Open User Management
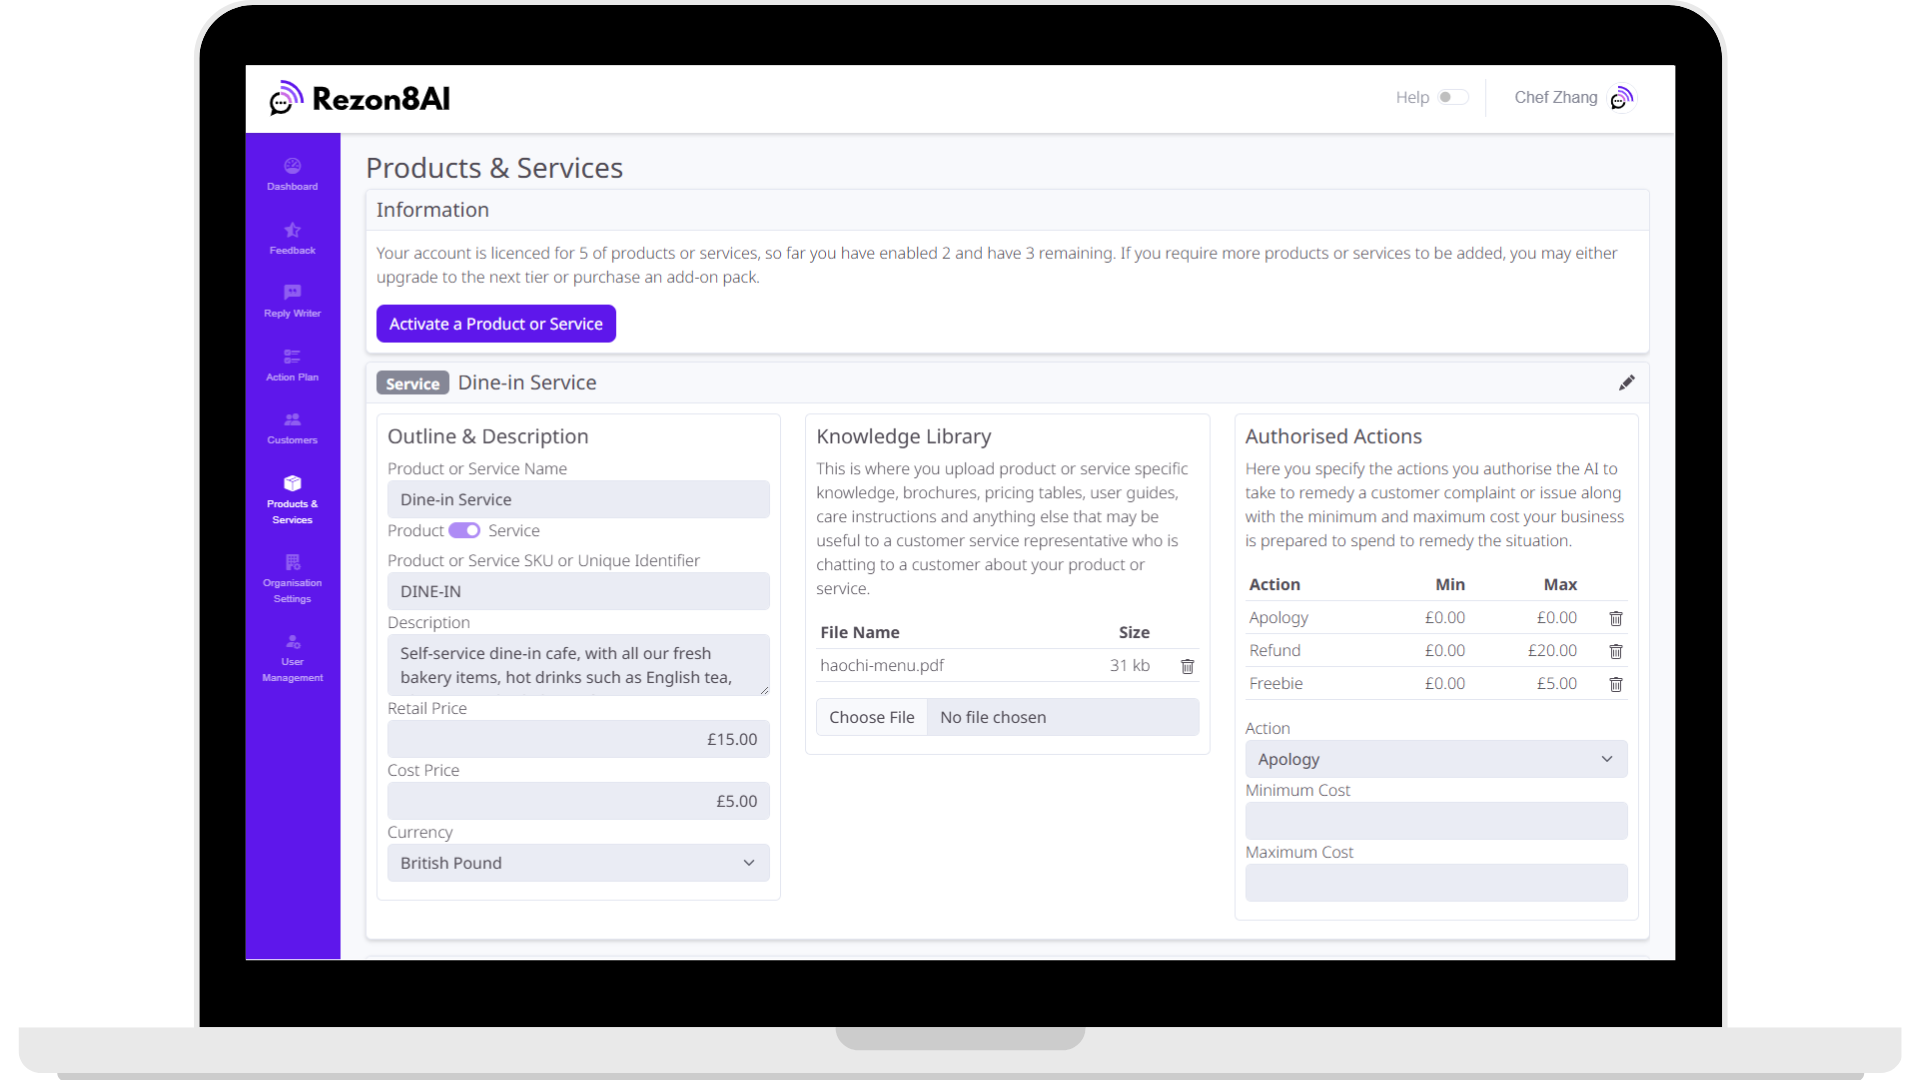Viewport: 1920px width, 1080px height. (291, 658)
